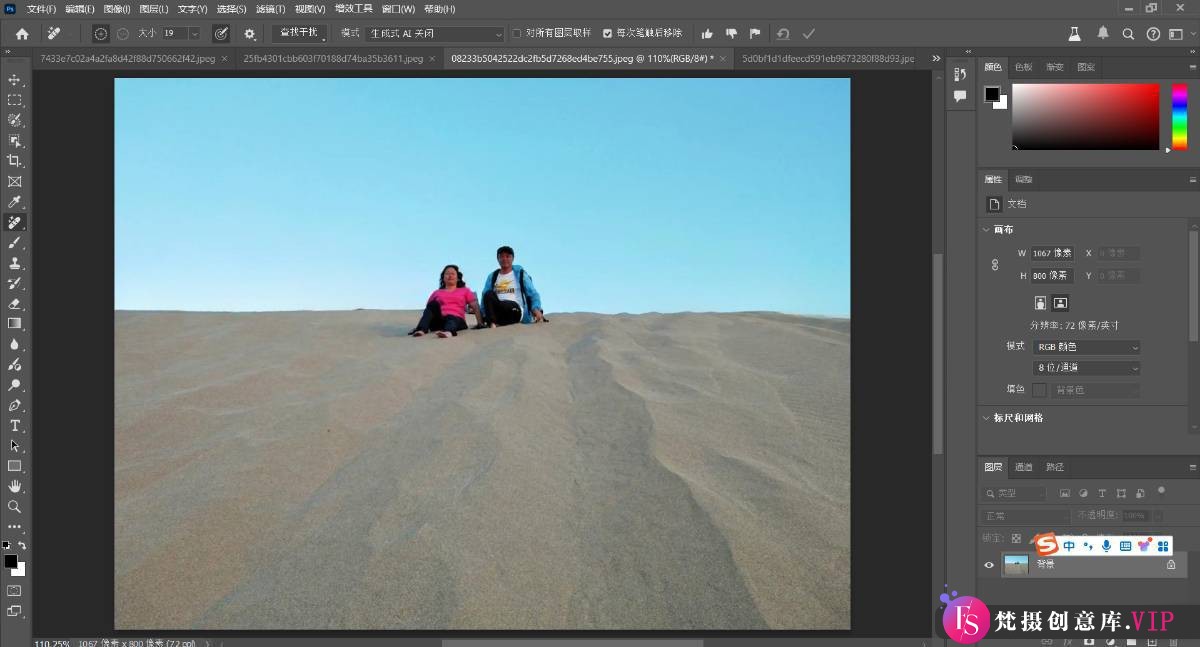Expand the 标尺和网格 section
The height and width of the screenshot is (647, 1200).
(x=985, y=418)
